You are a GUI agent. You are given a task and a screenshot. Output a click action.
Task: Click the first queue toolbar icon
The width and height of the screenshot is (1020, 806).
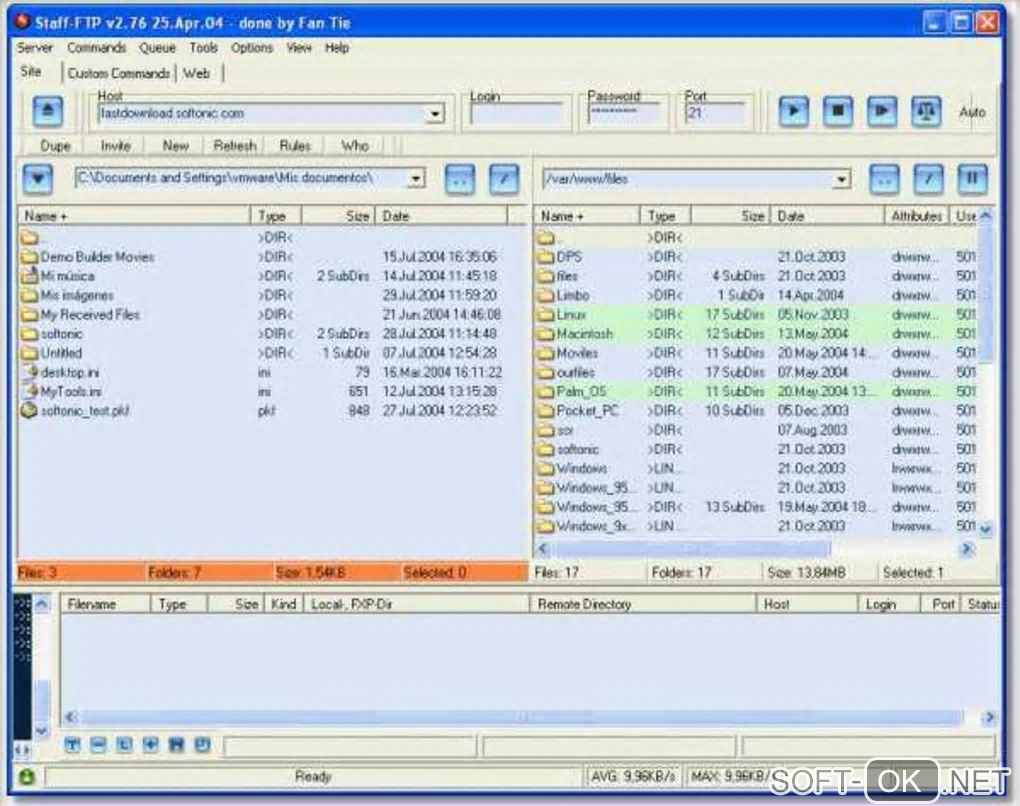tap(72, 745)
